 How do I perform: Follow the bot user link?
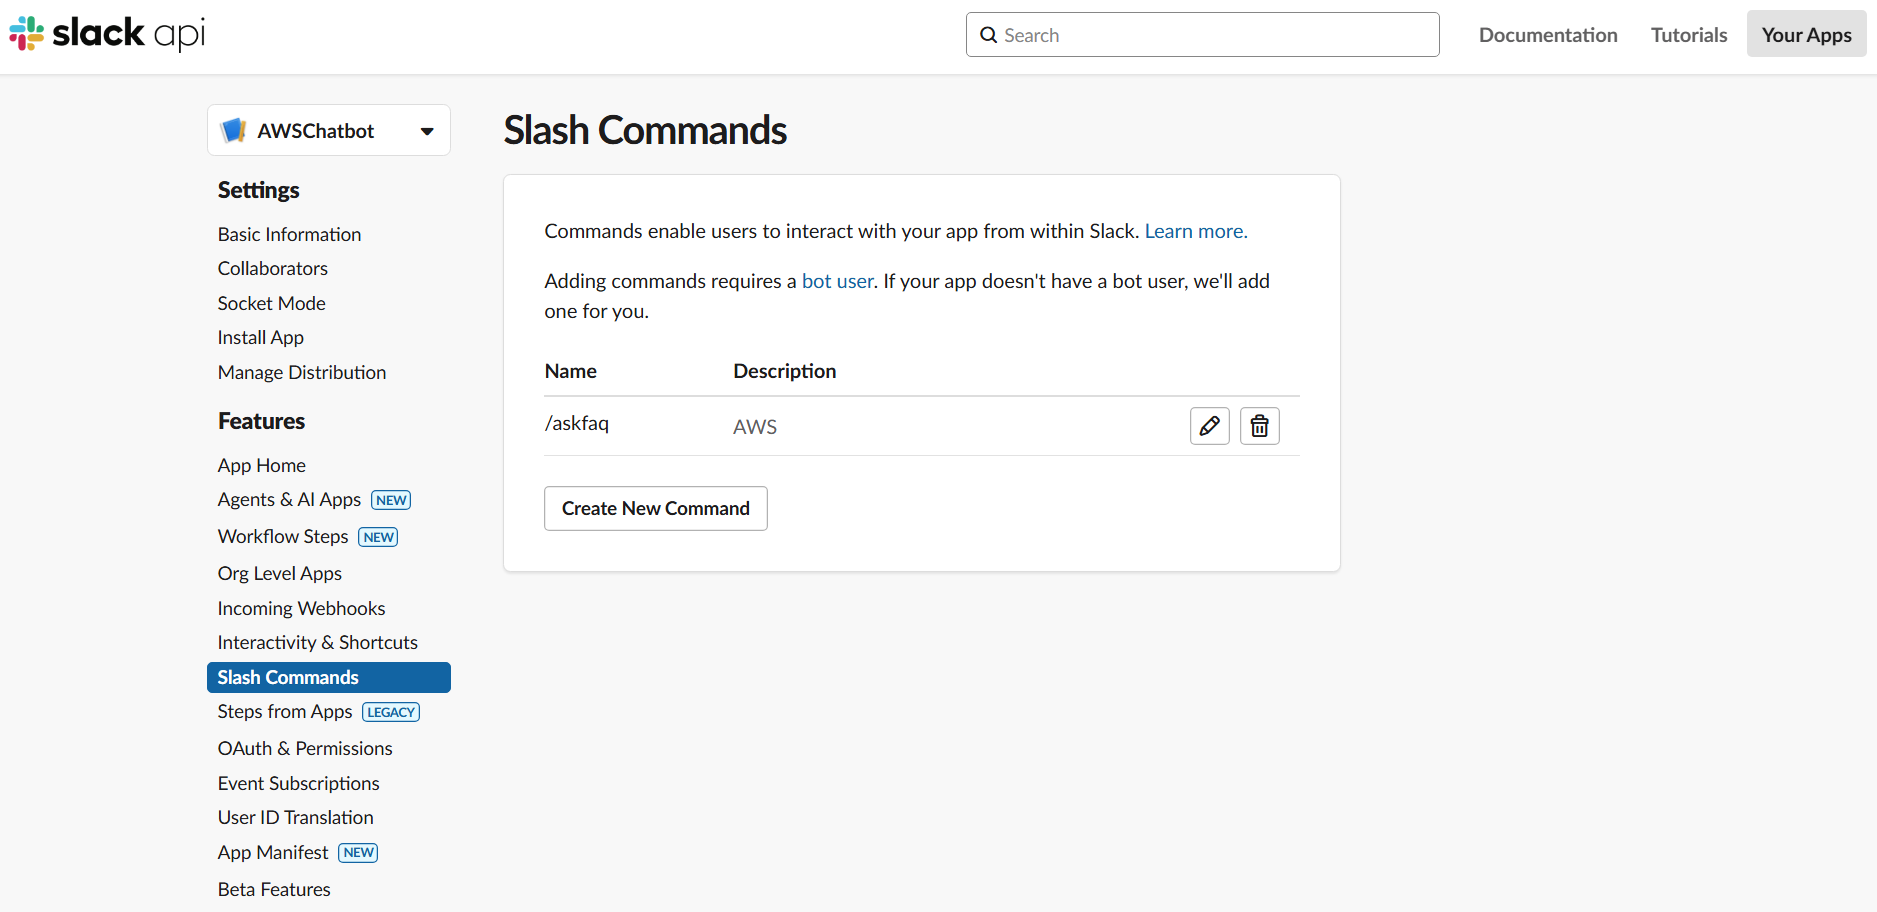838,281
